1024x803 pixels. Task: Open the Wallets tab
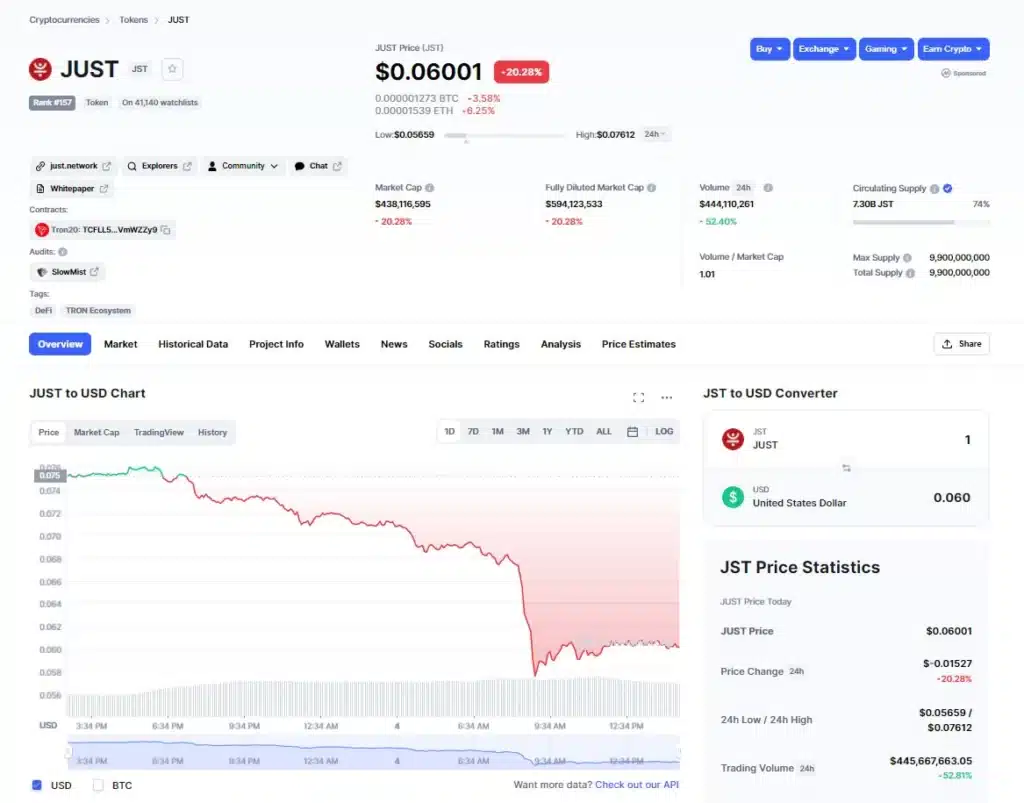342,344
